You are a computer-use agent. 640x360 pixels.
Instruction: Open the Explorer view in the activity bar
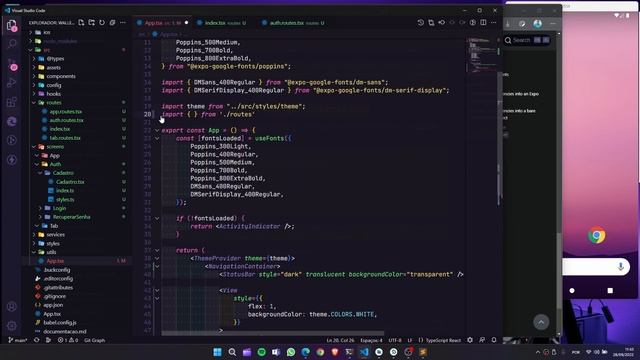click(12, 26)
